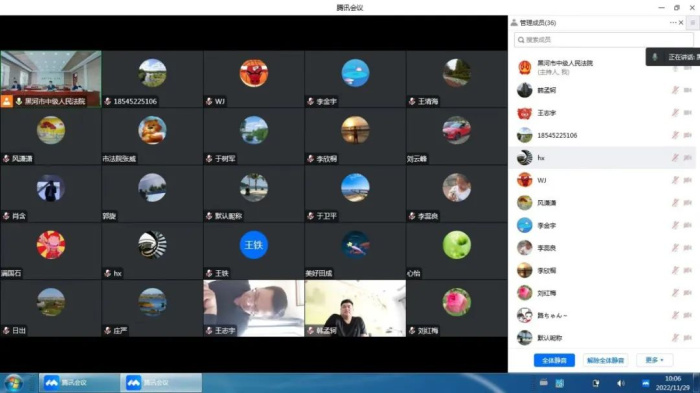Click the 搜索成员 search field
Viewport: 700px width, 393px height.
[x=604, y=40]
